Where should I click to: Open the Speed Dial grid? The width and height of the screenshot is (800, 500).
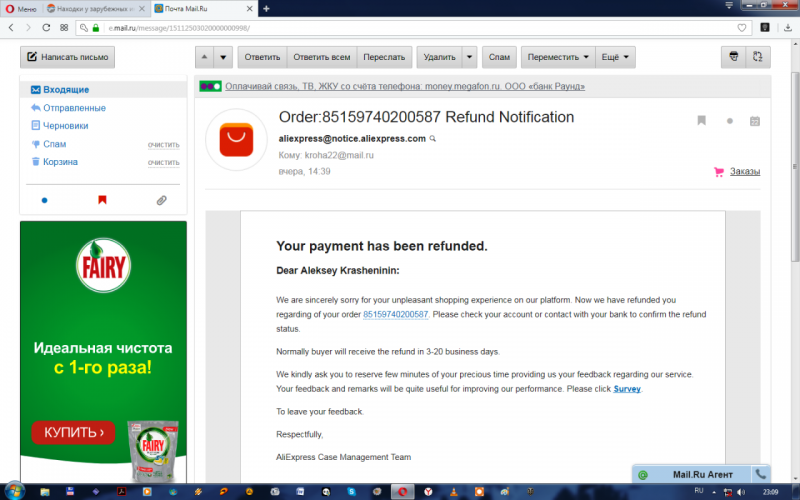pos(64,28)
